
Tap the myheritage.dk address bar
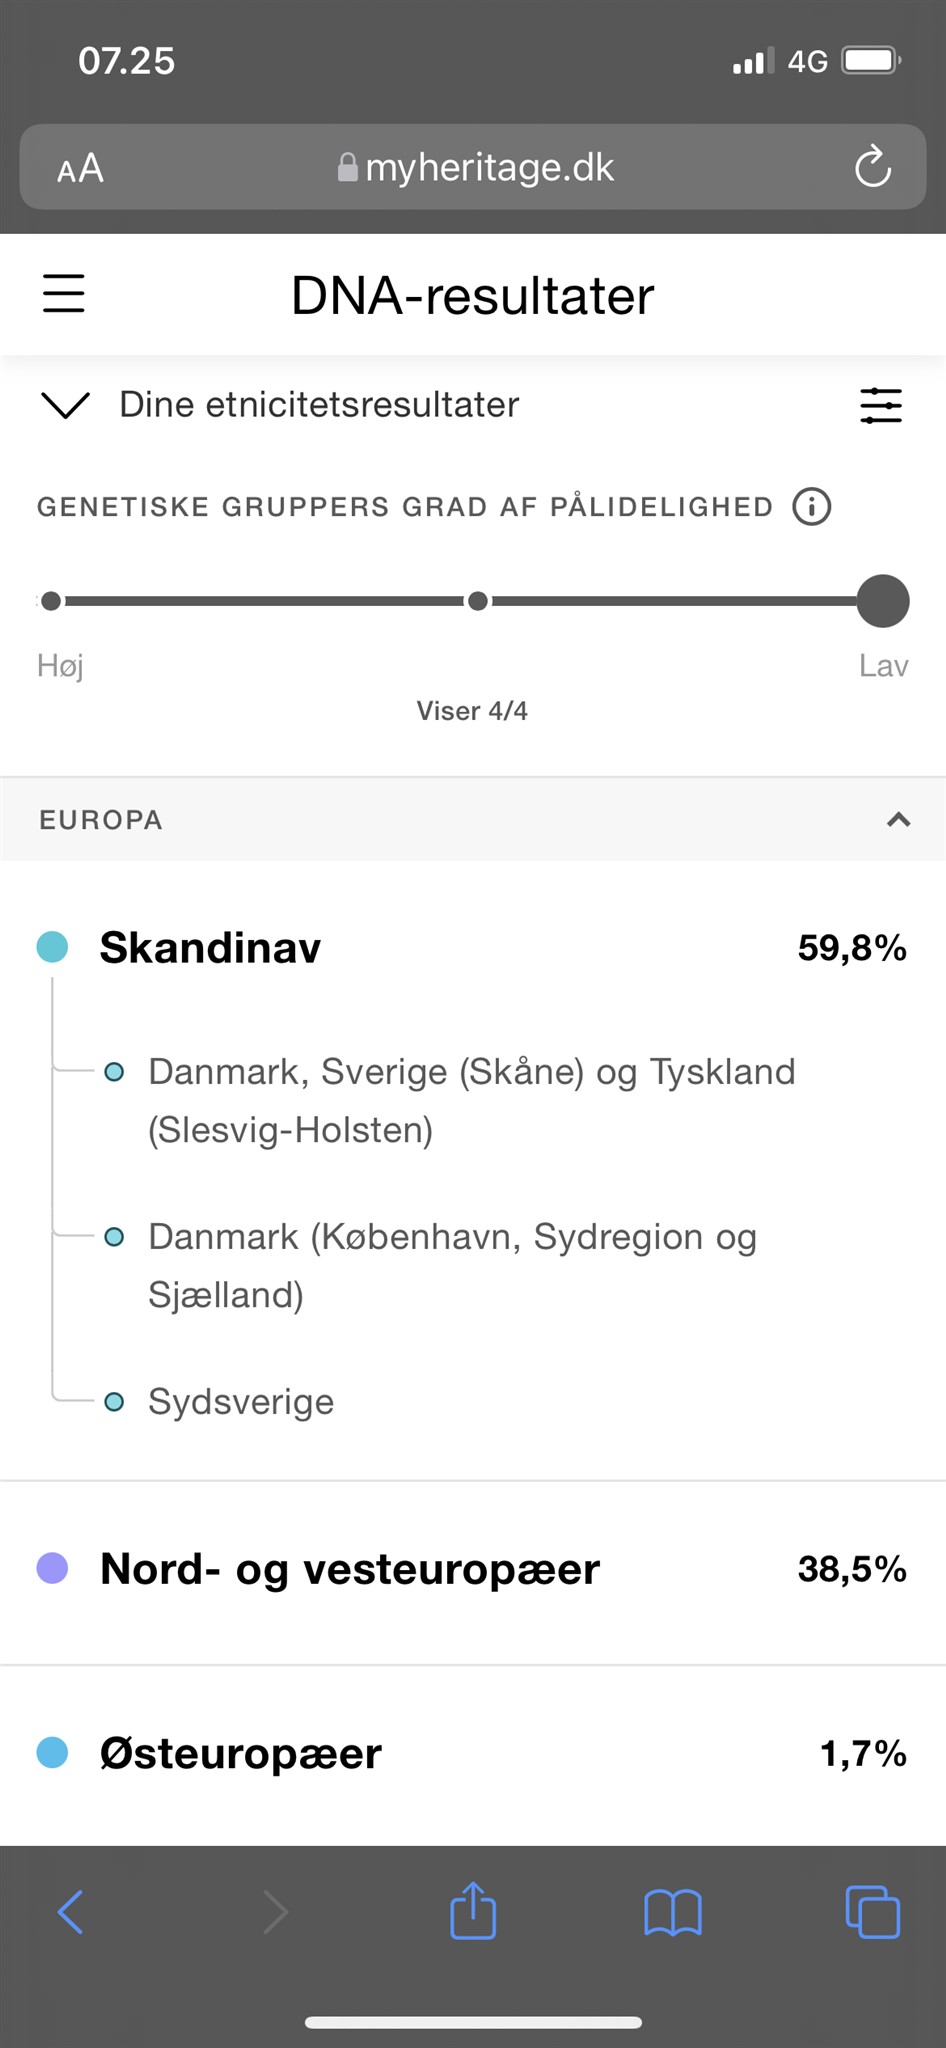(475, 167)
